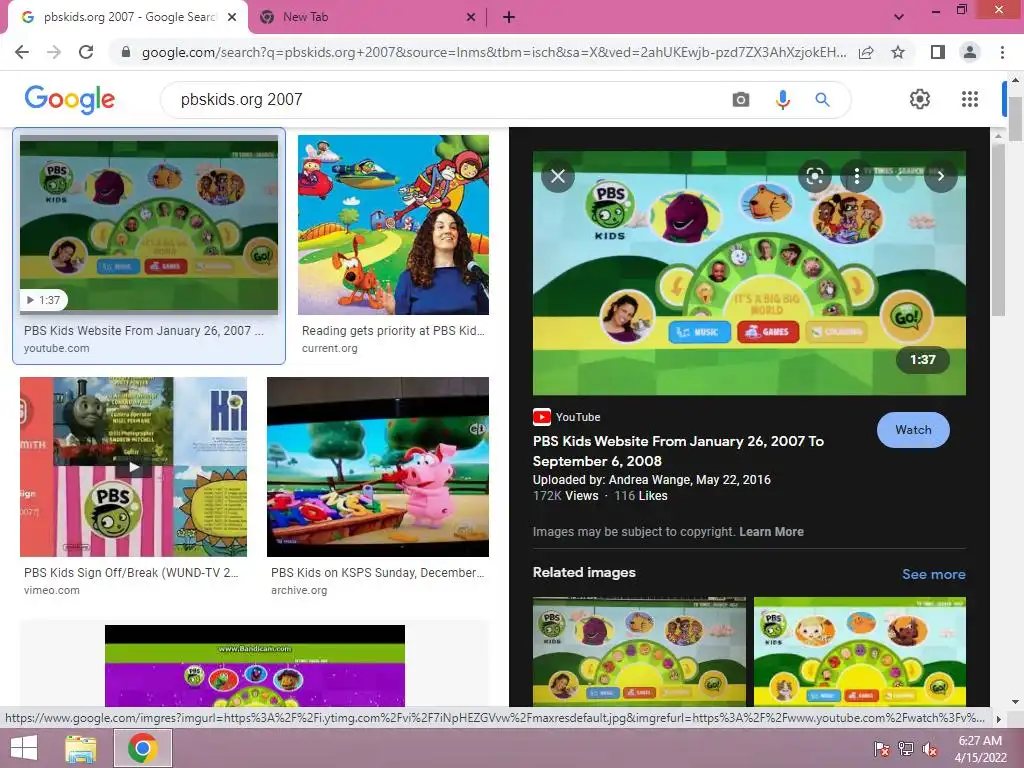Viewport: 1024px width, 768px height.
Task: Open Google quick settings gear
Action: [x=920, y=99]
